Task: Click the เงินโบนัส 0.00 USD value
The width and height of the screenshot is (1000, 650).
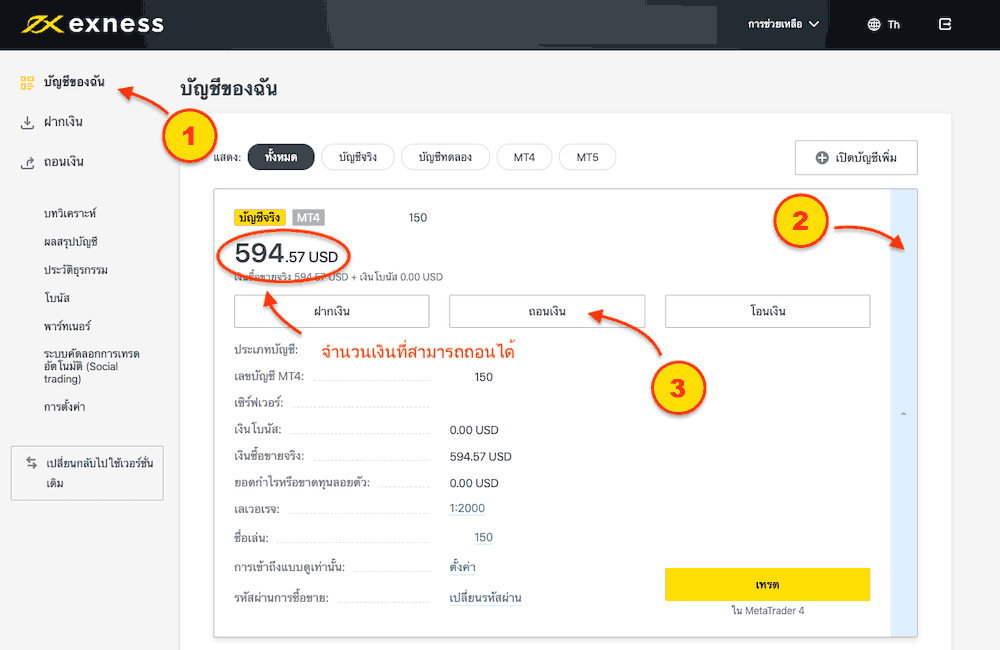Action: tap(474, 430)
